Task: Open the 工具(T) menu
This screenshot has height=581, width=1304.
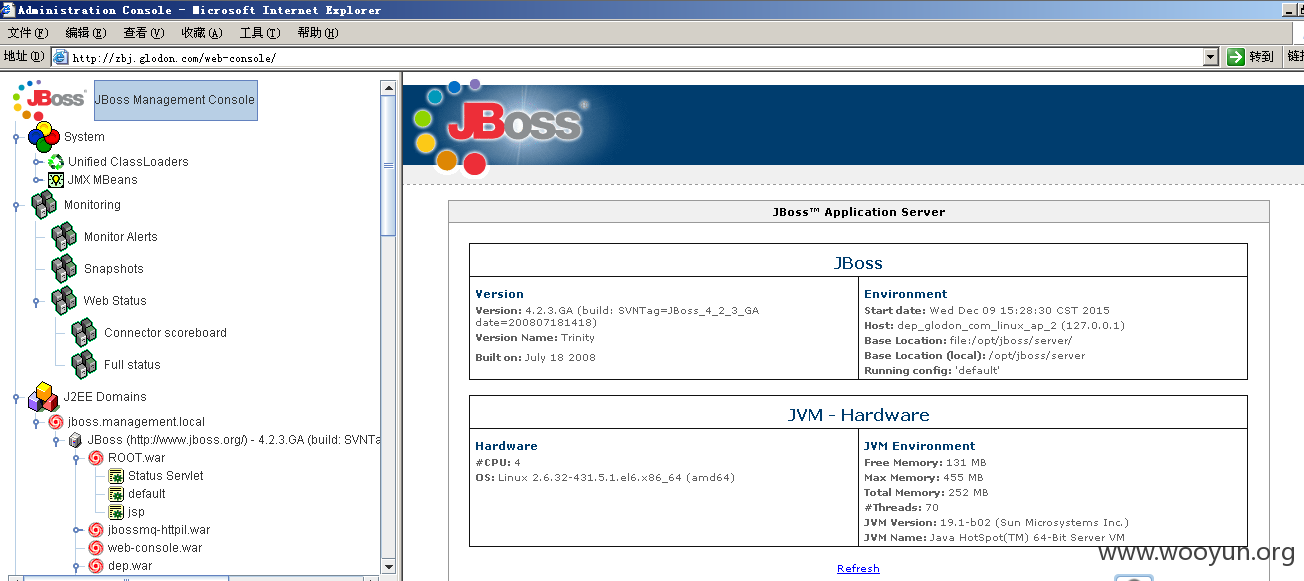Action: (x=259, y=33)
